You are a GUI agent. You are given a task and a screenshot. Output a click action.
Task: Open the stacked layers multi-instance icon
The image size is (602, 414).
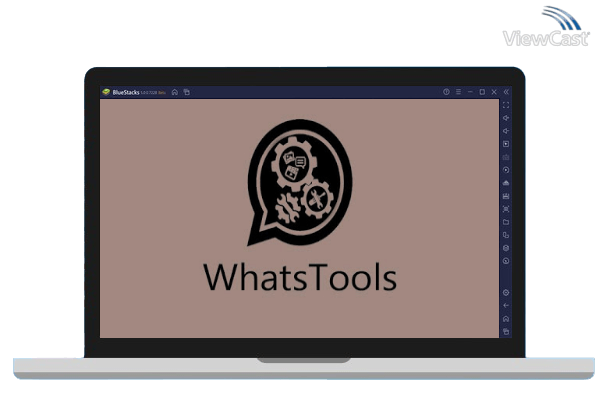point(506,248)
